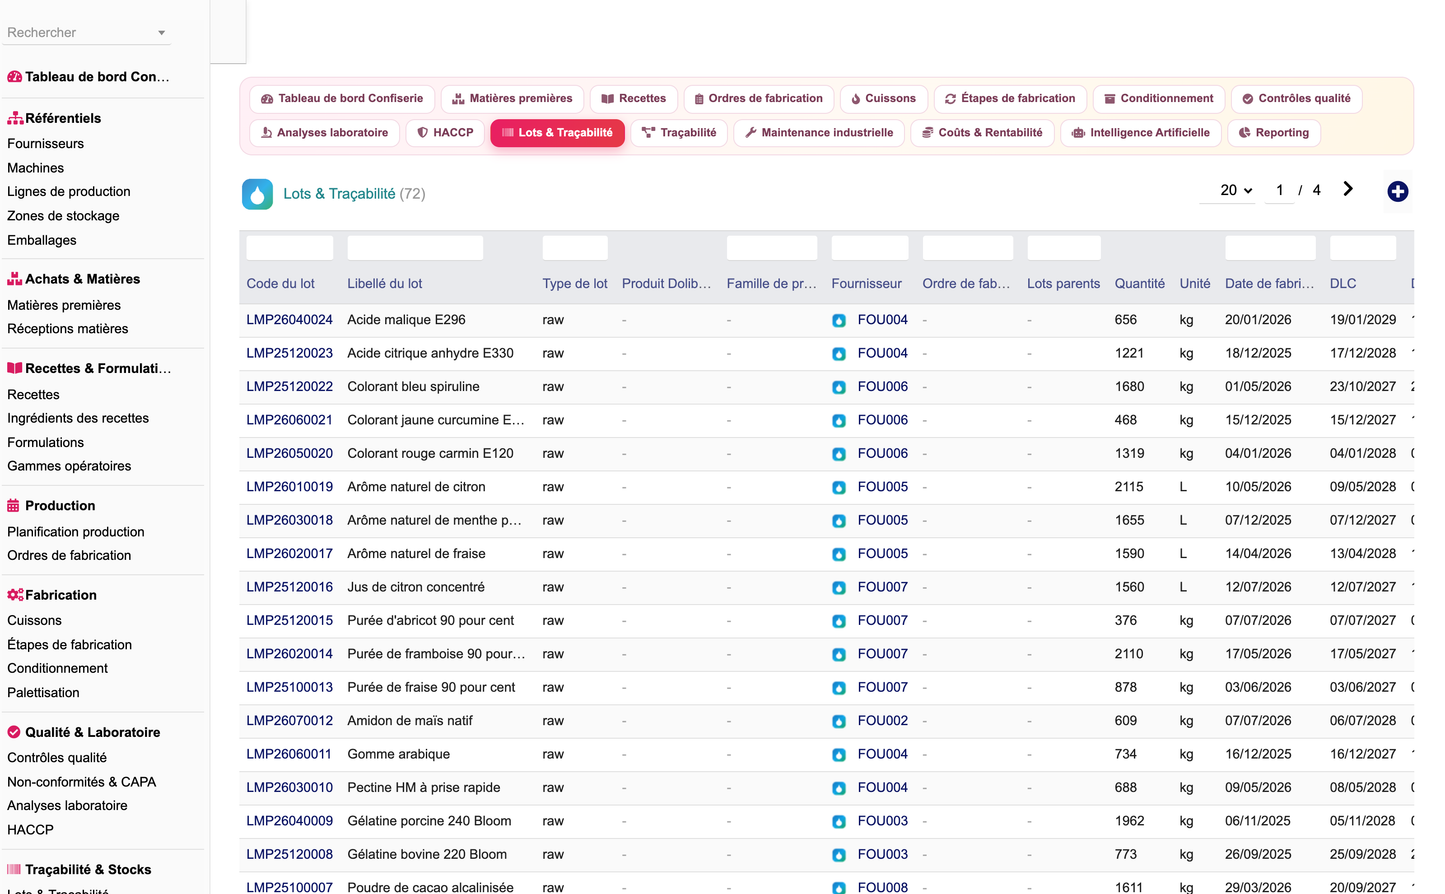
Task: Open HACCP tab
Action: pyautogui.click(x=445, y=132)
